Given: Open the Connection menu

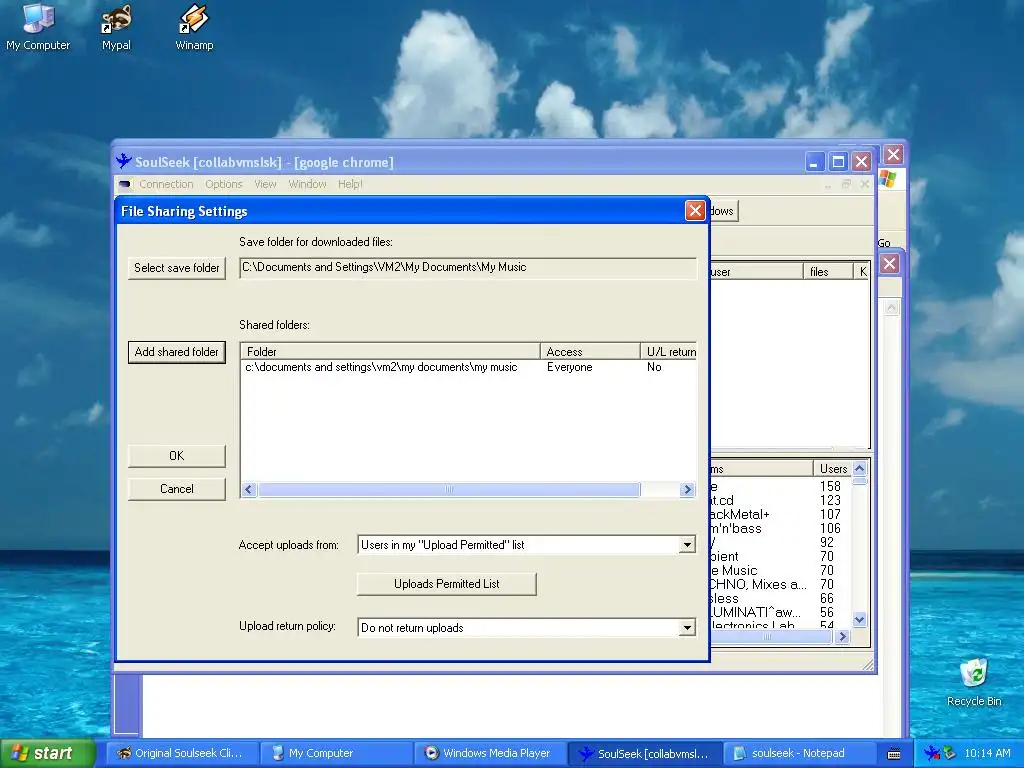Looking at the screenshot, I should pos(166,184).
